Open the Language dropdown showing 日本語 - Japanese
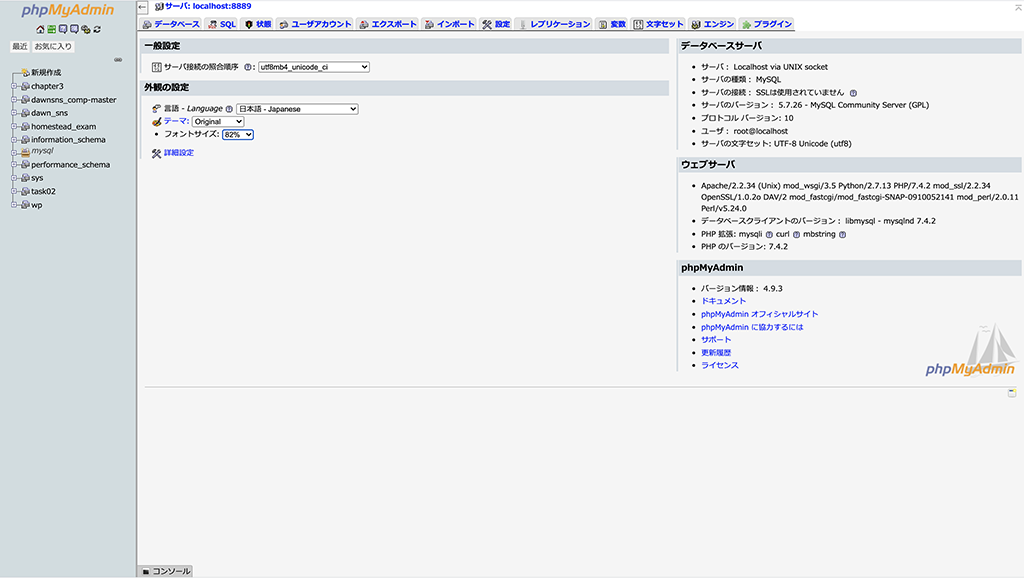Screen dimensions: 1024x578 (297, 109)
